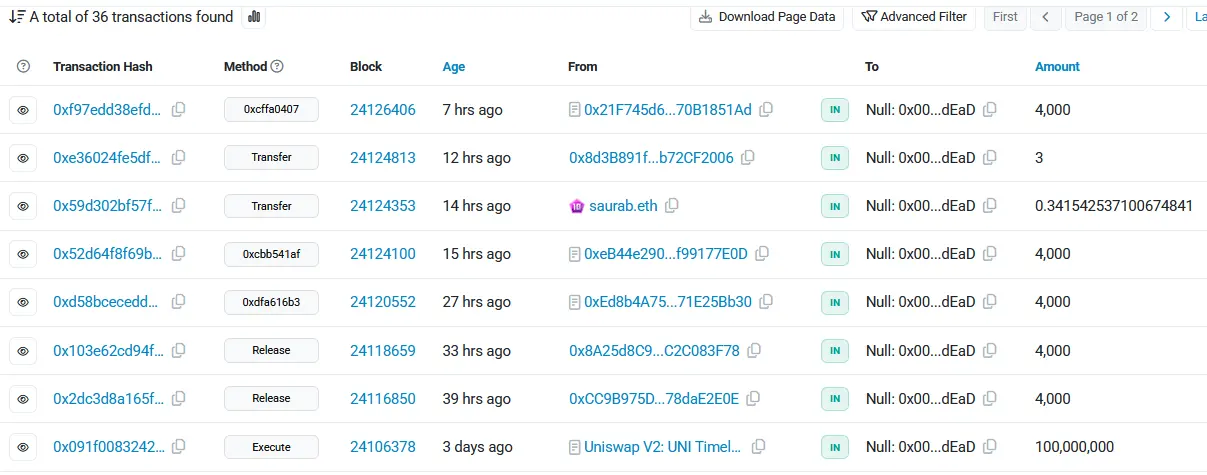
Task: Click the help icon in the table header
Action: click(x=24, y=67)
